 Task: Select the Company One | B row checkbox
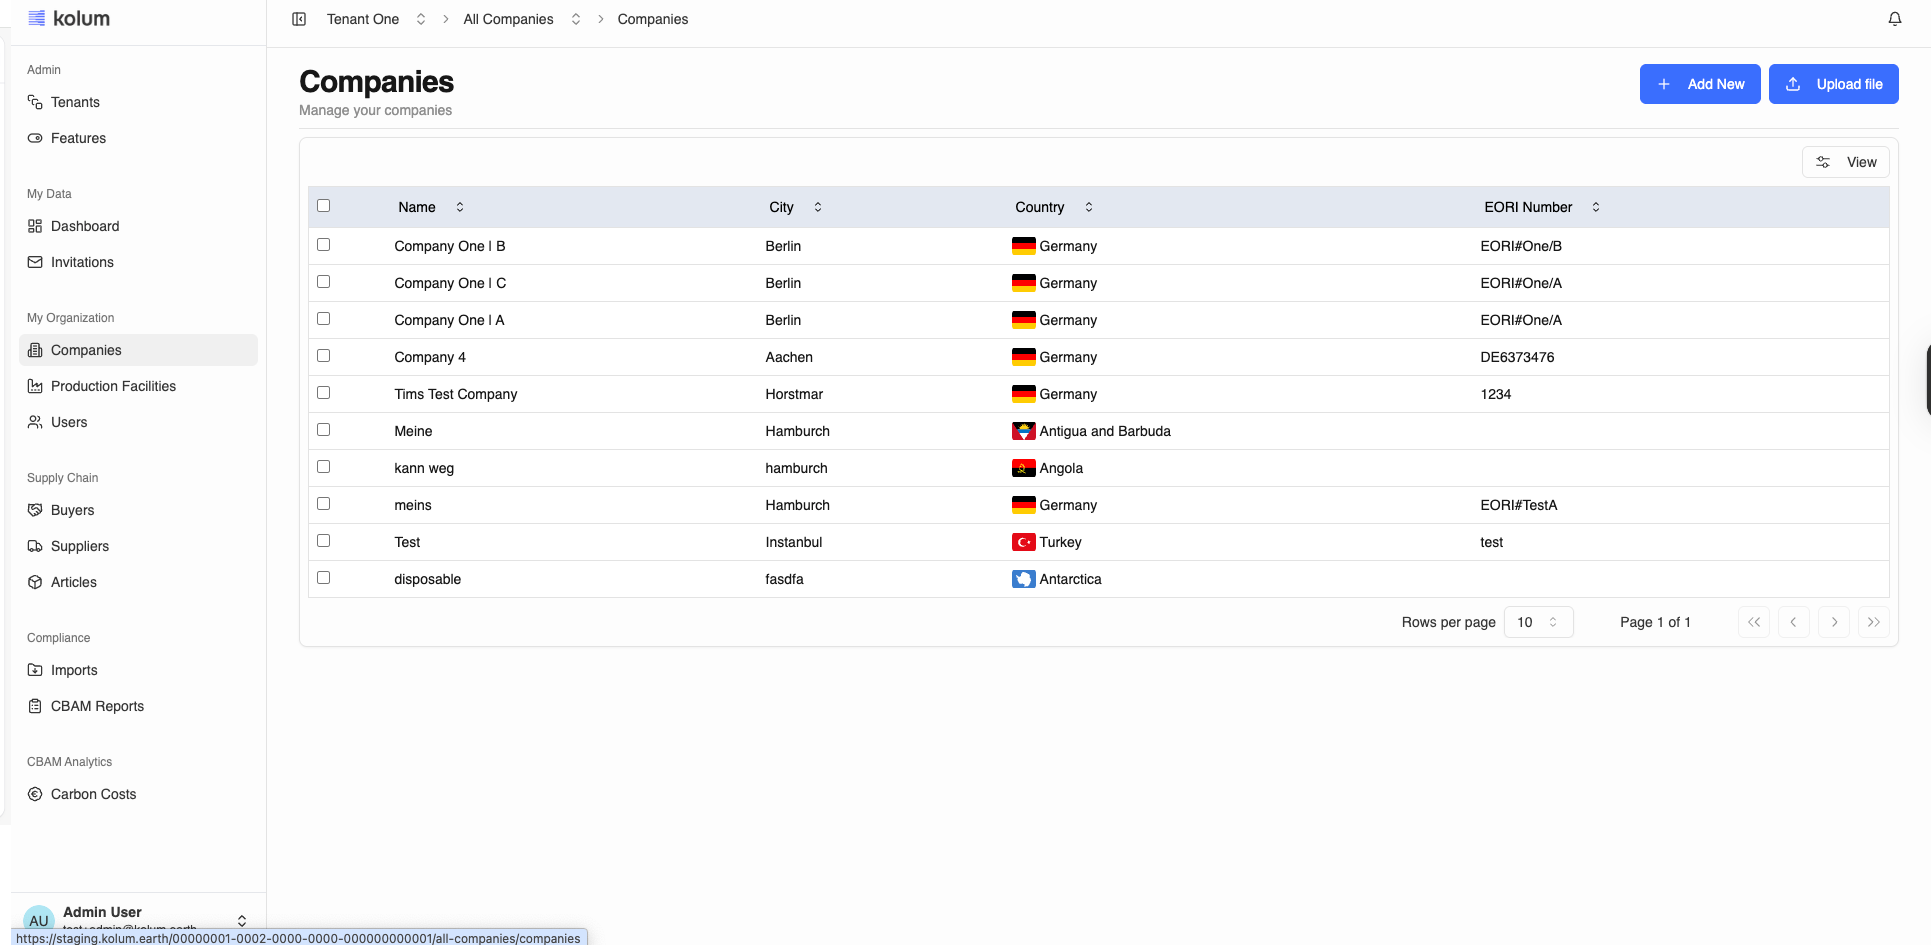point(323,245)
